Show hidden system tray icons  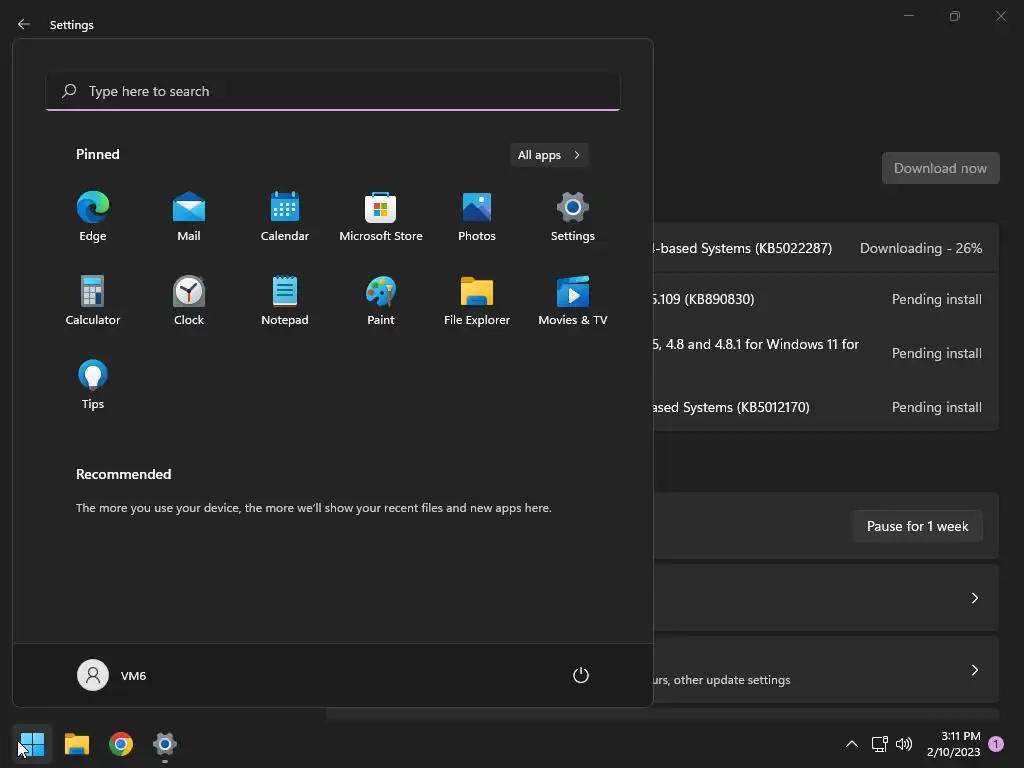click(852, 744)
